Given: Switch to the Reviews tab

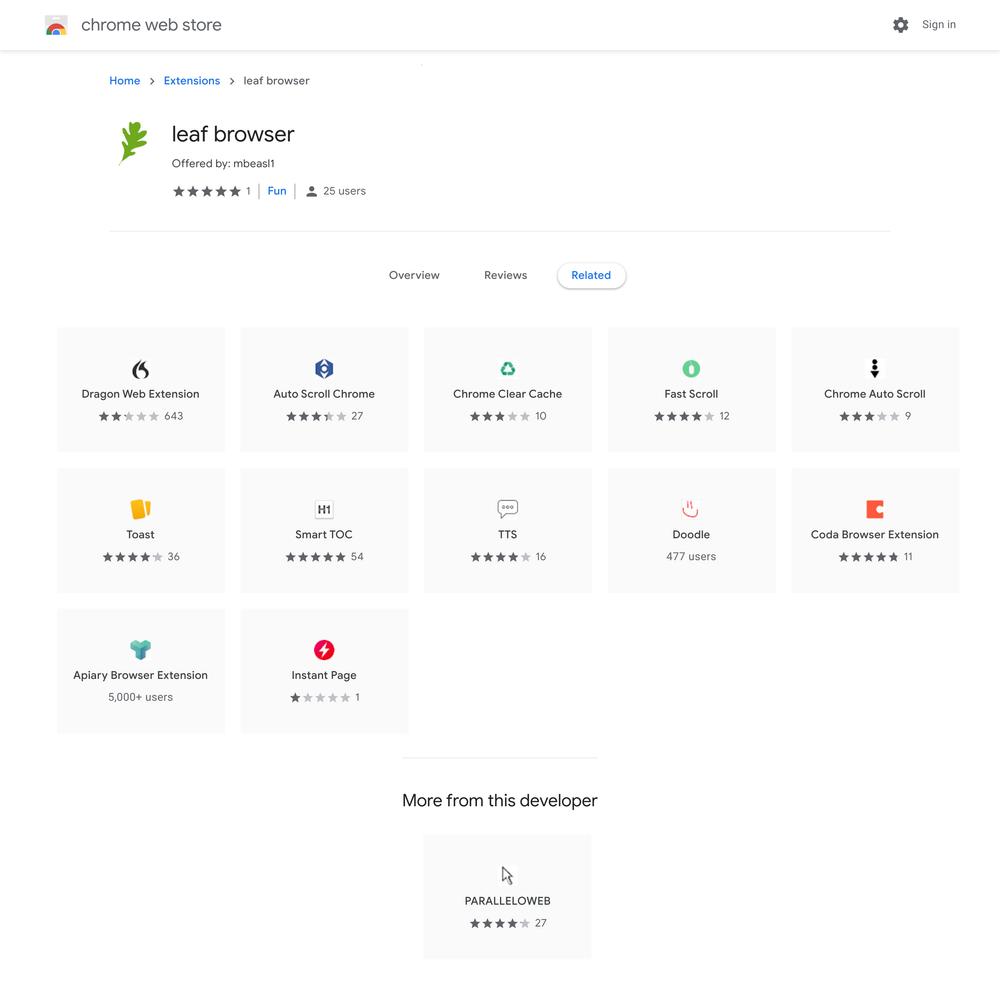Looking at the screenshot, I should [505, 275].
